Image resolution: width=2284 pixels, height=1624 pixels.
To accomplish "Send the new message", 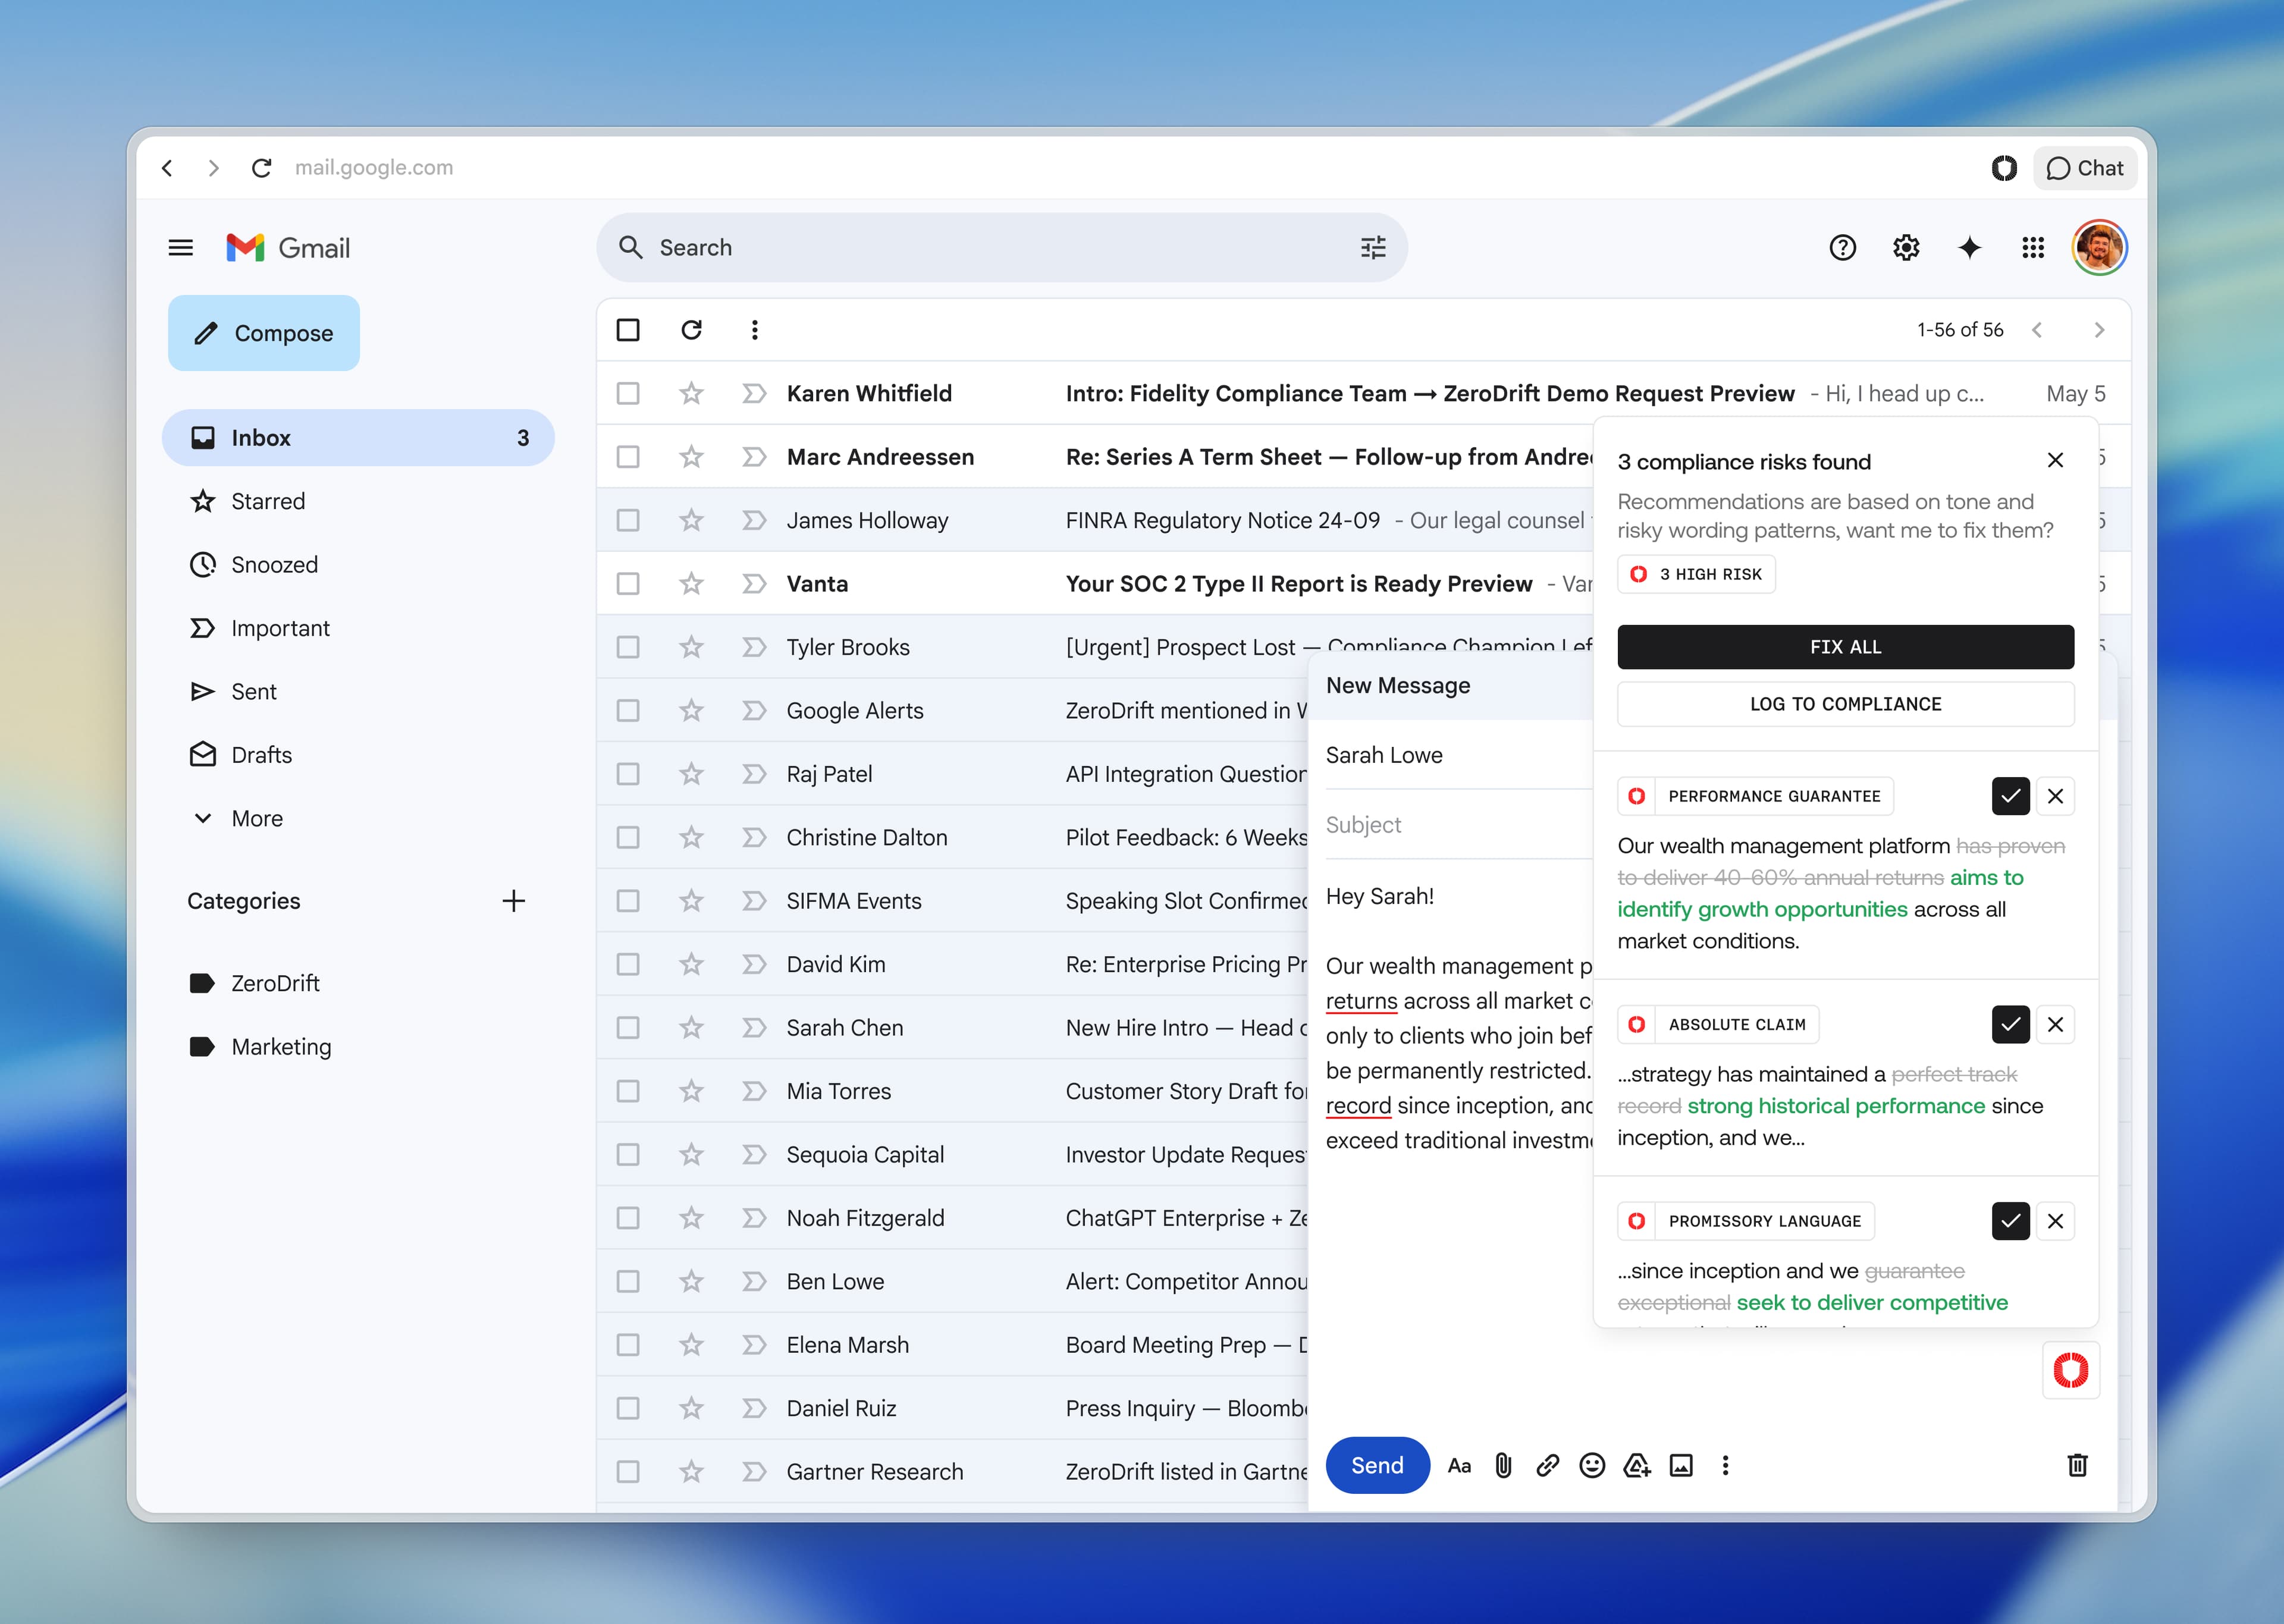I will click(x=1377, y=1465).
